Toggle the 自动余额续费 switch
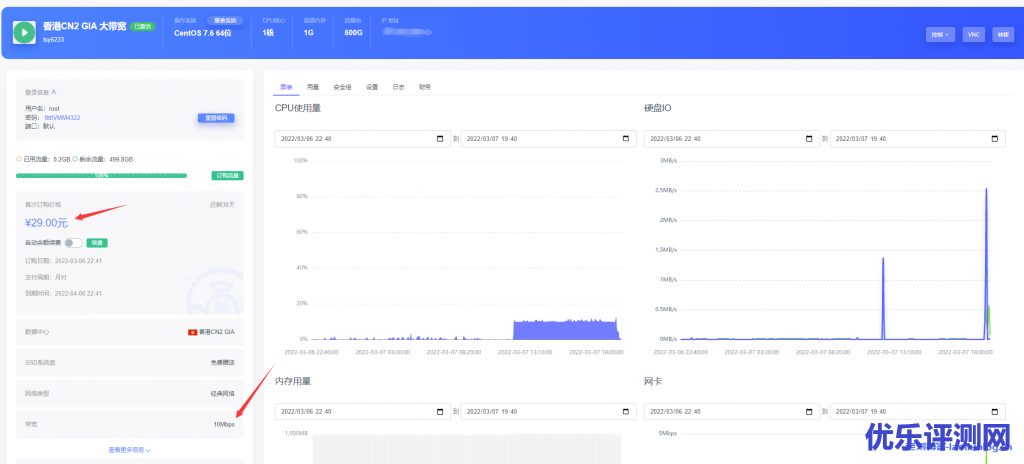 [x=72, y=242]
